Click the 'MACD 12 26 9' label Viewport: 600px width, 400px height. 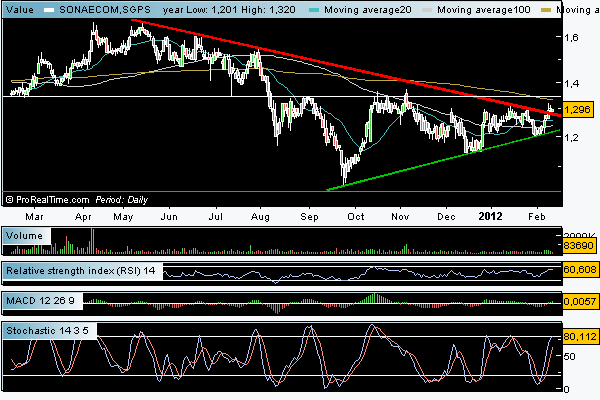(x=40, y=300)
